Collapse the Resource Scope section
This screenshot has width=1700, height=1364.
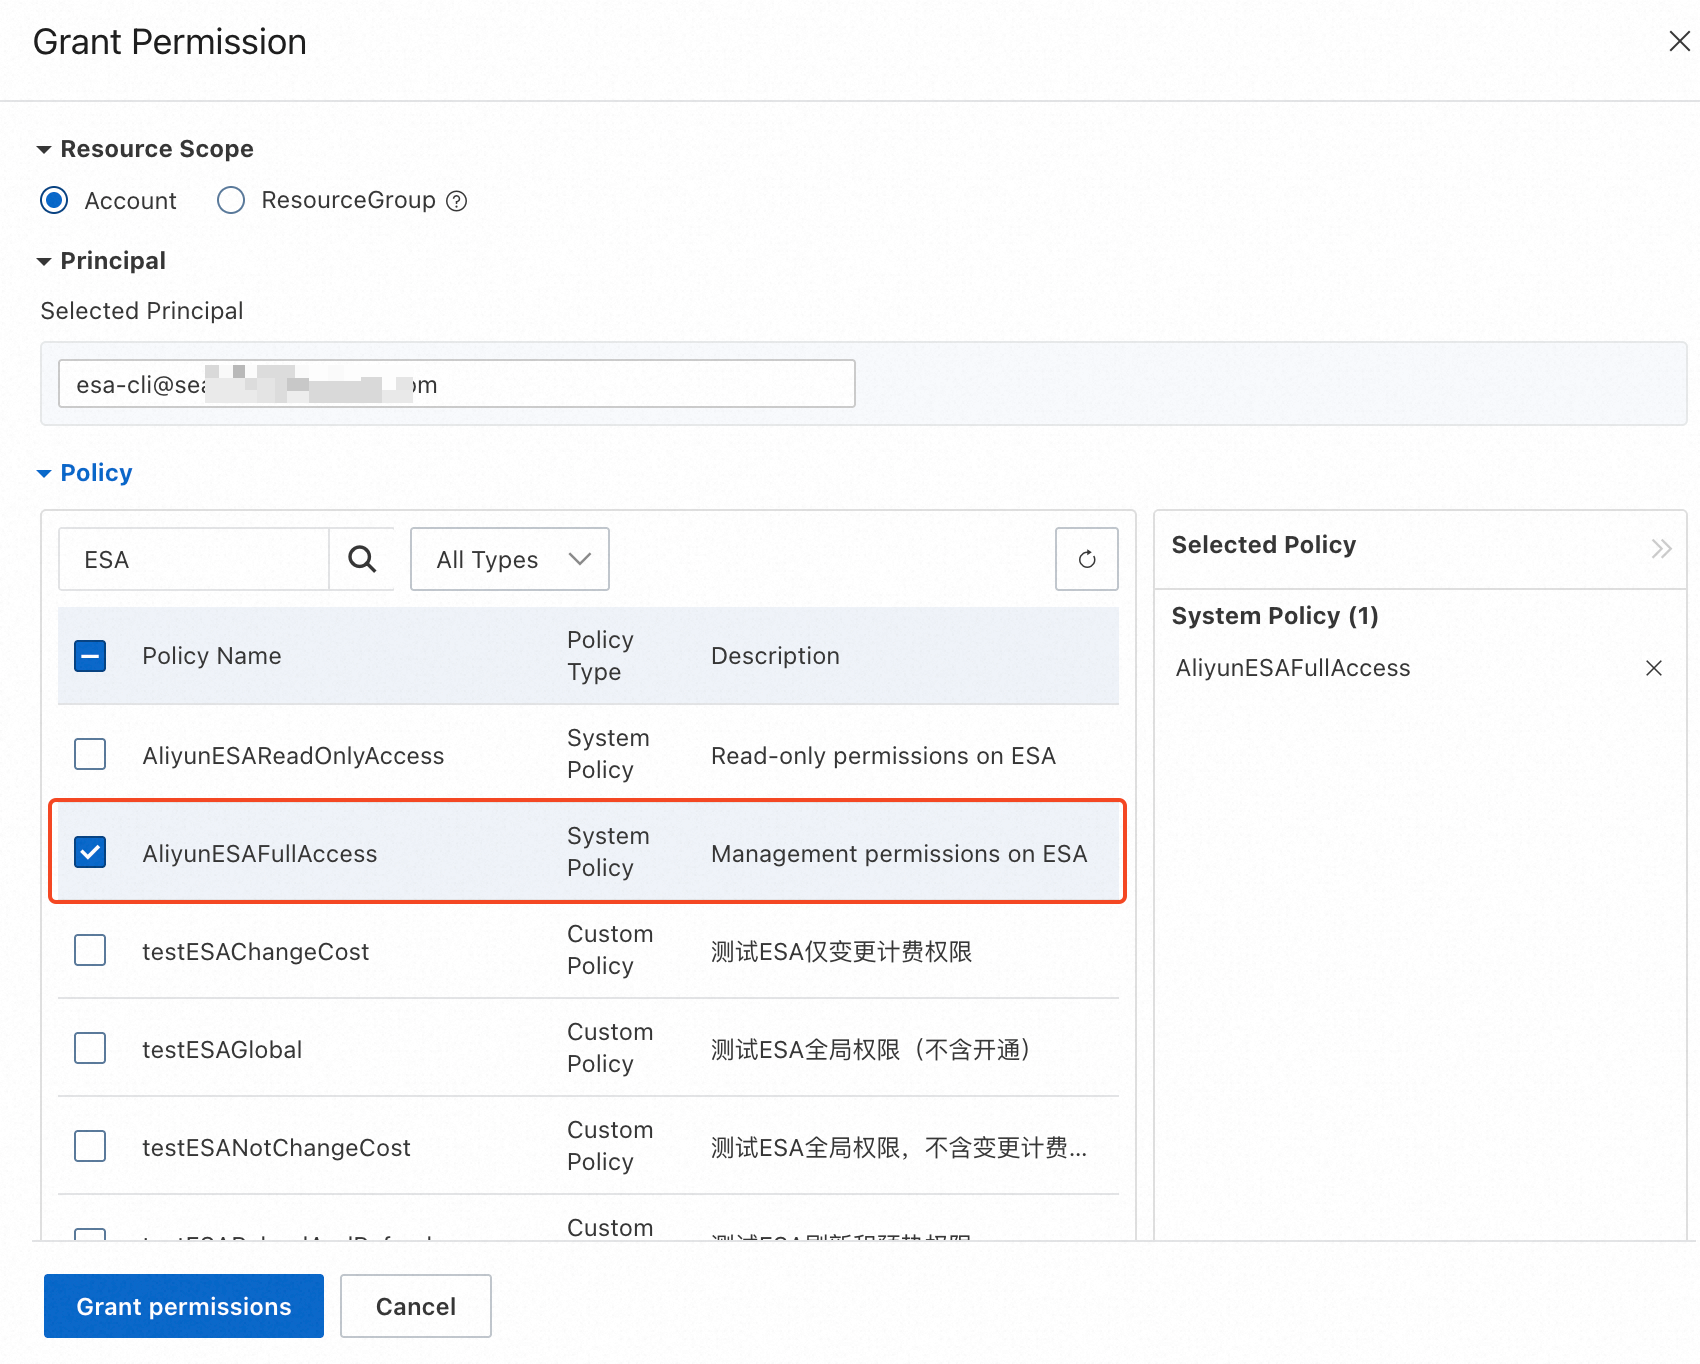[44, 150]
